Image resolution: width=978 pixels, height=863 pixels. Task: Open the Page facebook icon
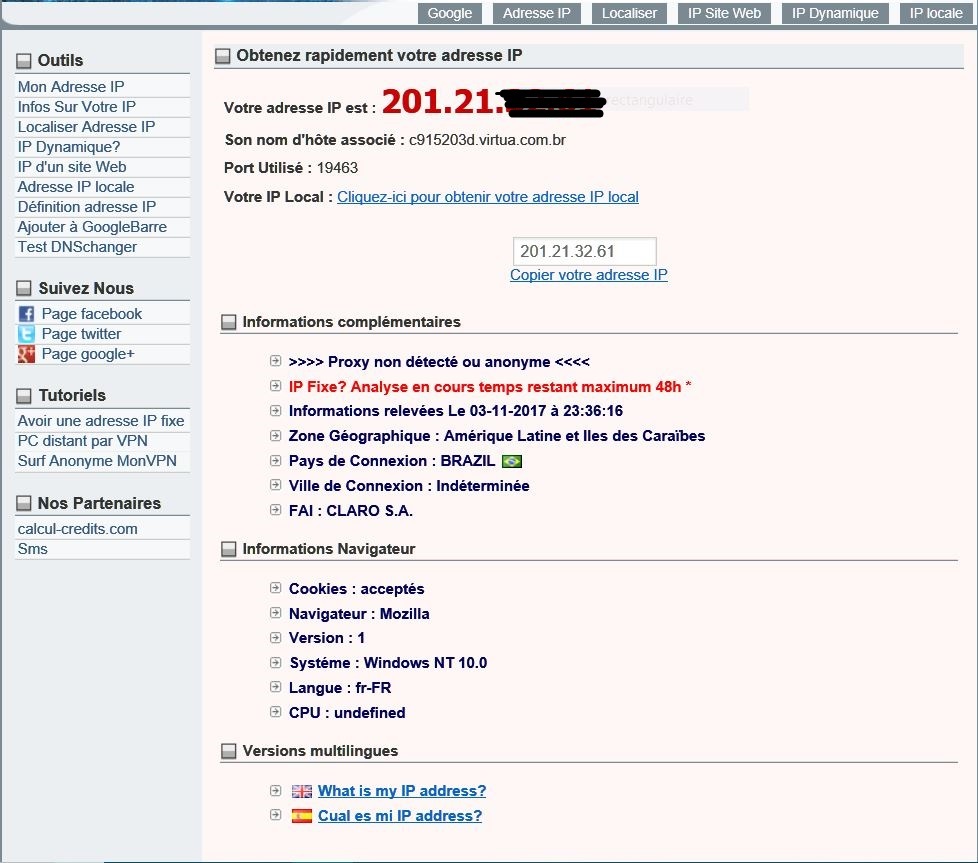pos(26,312)
